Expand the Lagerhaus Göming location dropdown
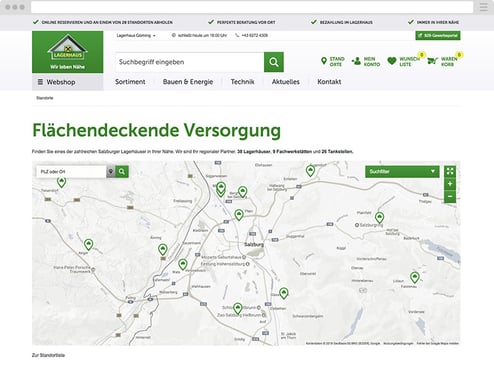 pyautogui.click(x=136, y=35)
